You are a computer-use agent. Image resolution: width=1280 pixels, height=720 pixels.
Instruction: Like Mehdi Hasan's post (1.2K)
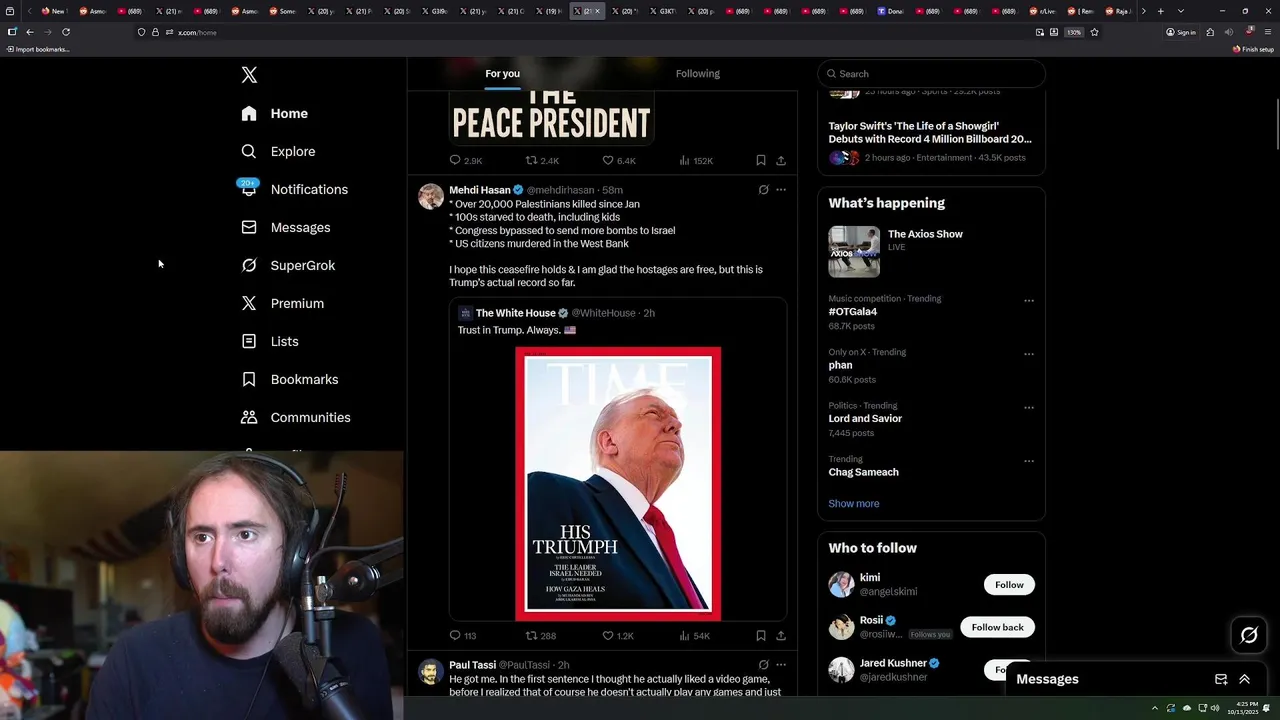[618, 636]
